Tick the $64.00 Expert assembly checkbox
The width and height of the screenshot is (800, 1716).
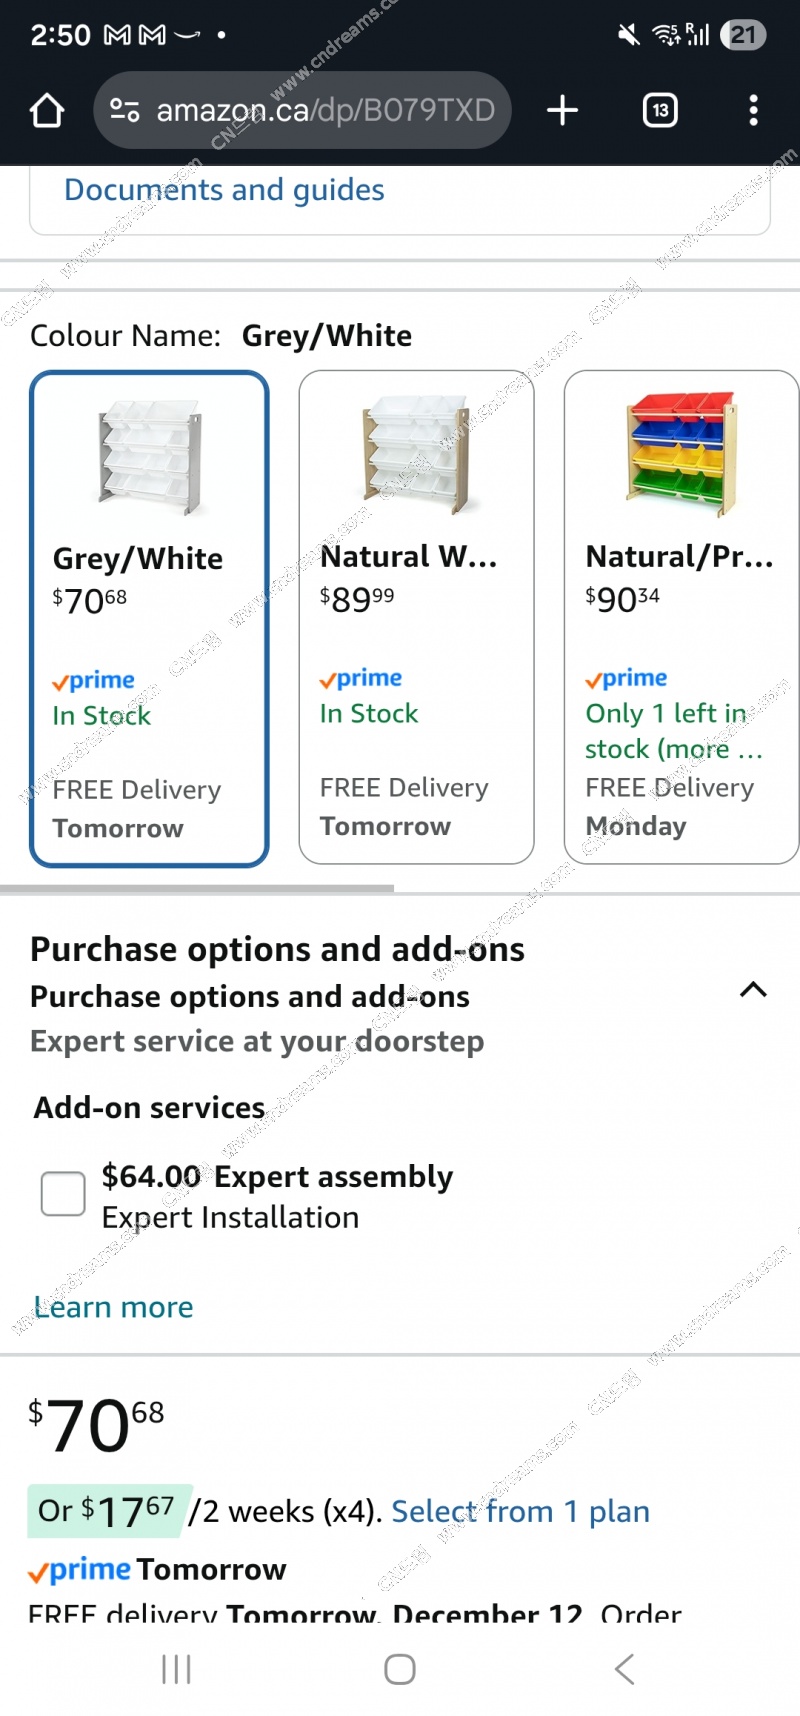[63, 1194]
